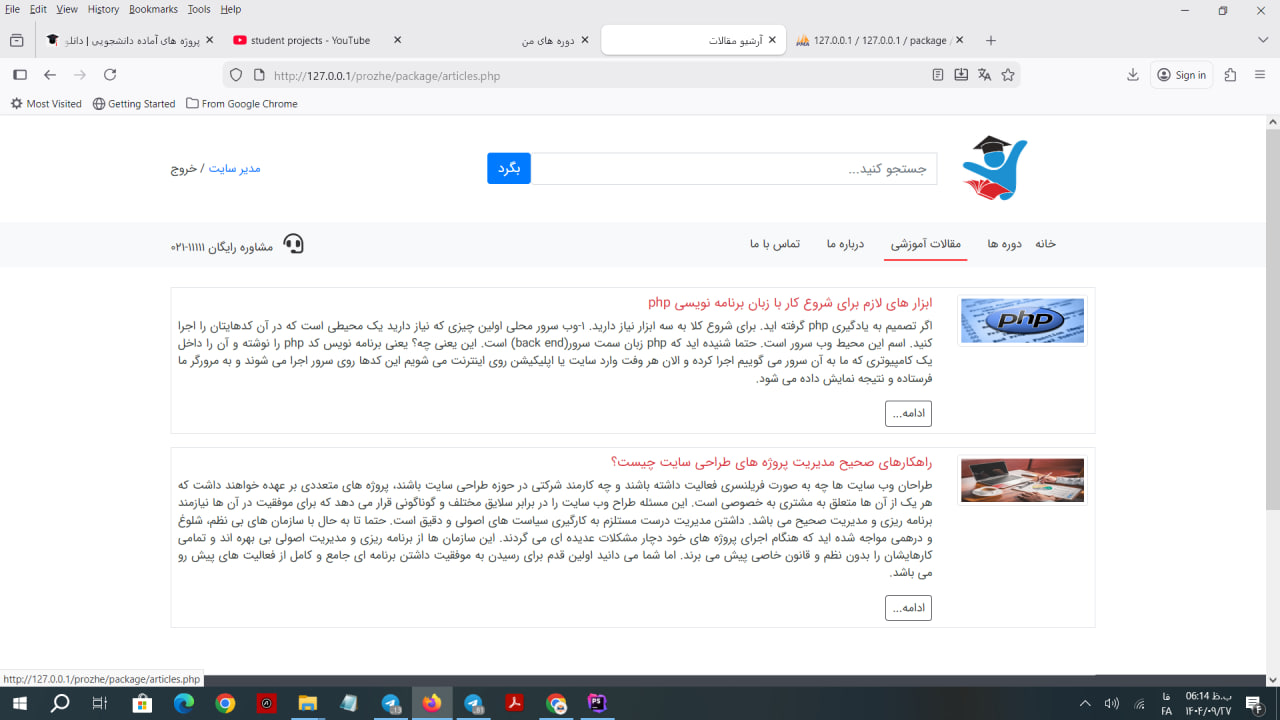Open the Firefox downloads icon
Viewport: 1280px width, 720px height.
click(1133, 75)
